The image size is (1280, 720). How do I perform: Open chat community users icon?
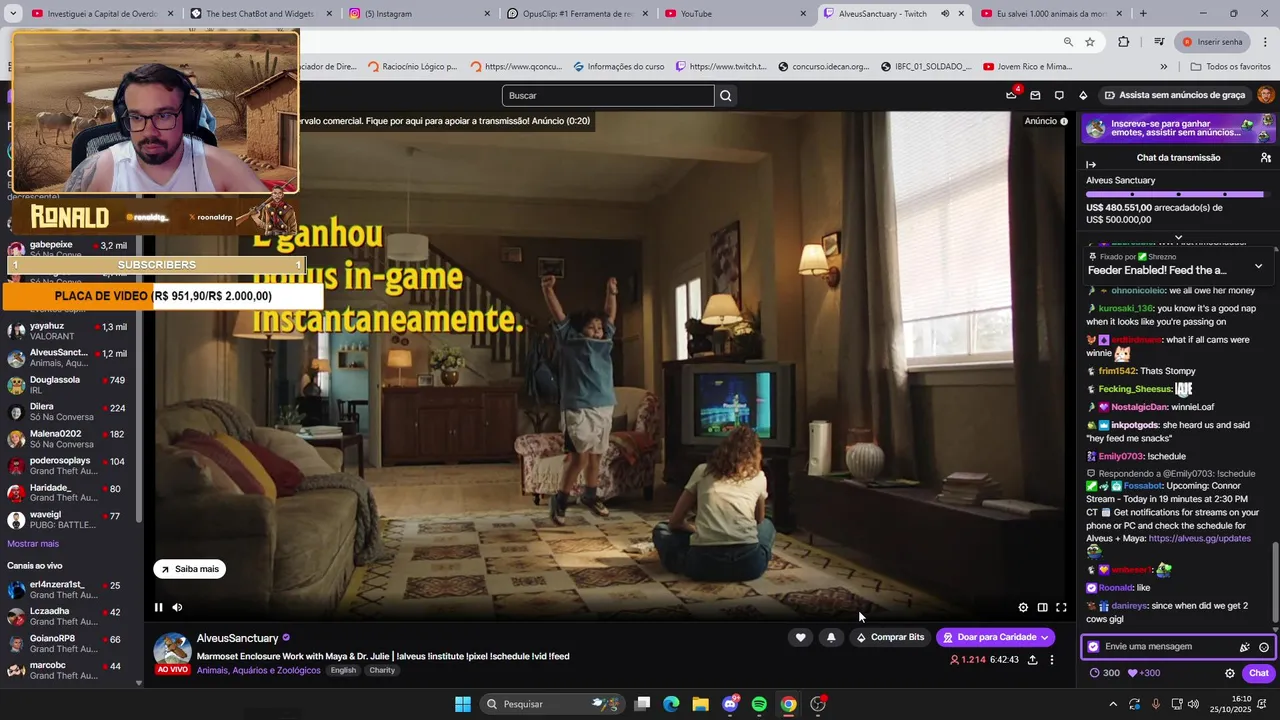coord(1266,158)
